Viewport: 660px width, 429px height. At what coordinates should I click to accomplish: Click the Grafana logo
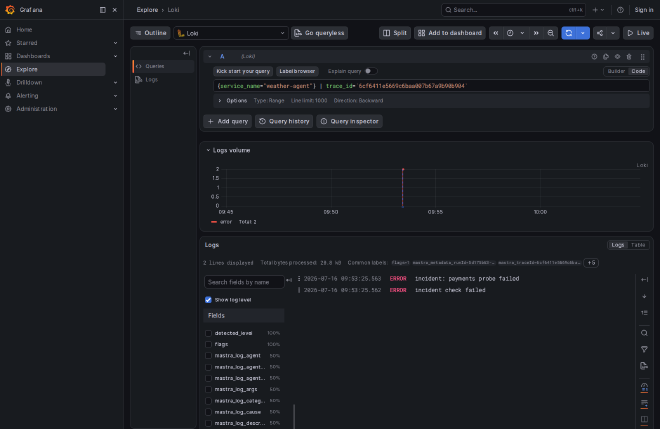coord(10,10)
